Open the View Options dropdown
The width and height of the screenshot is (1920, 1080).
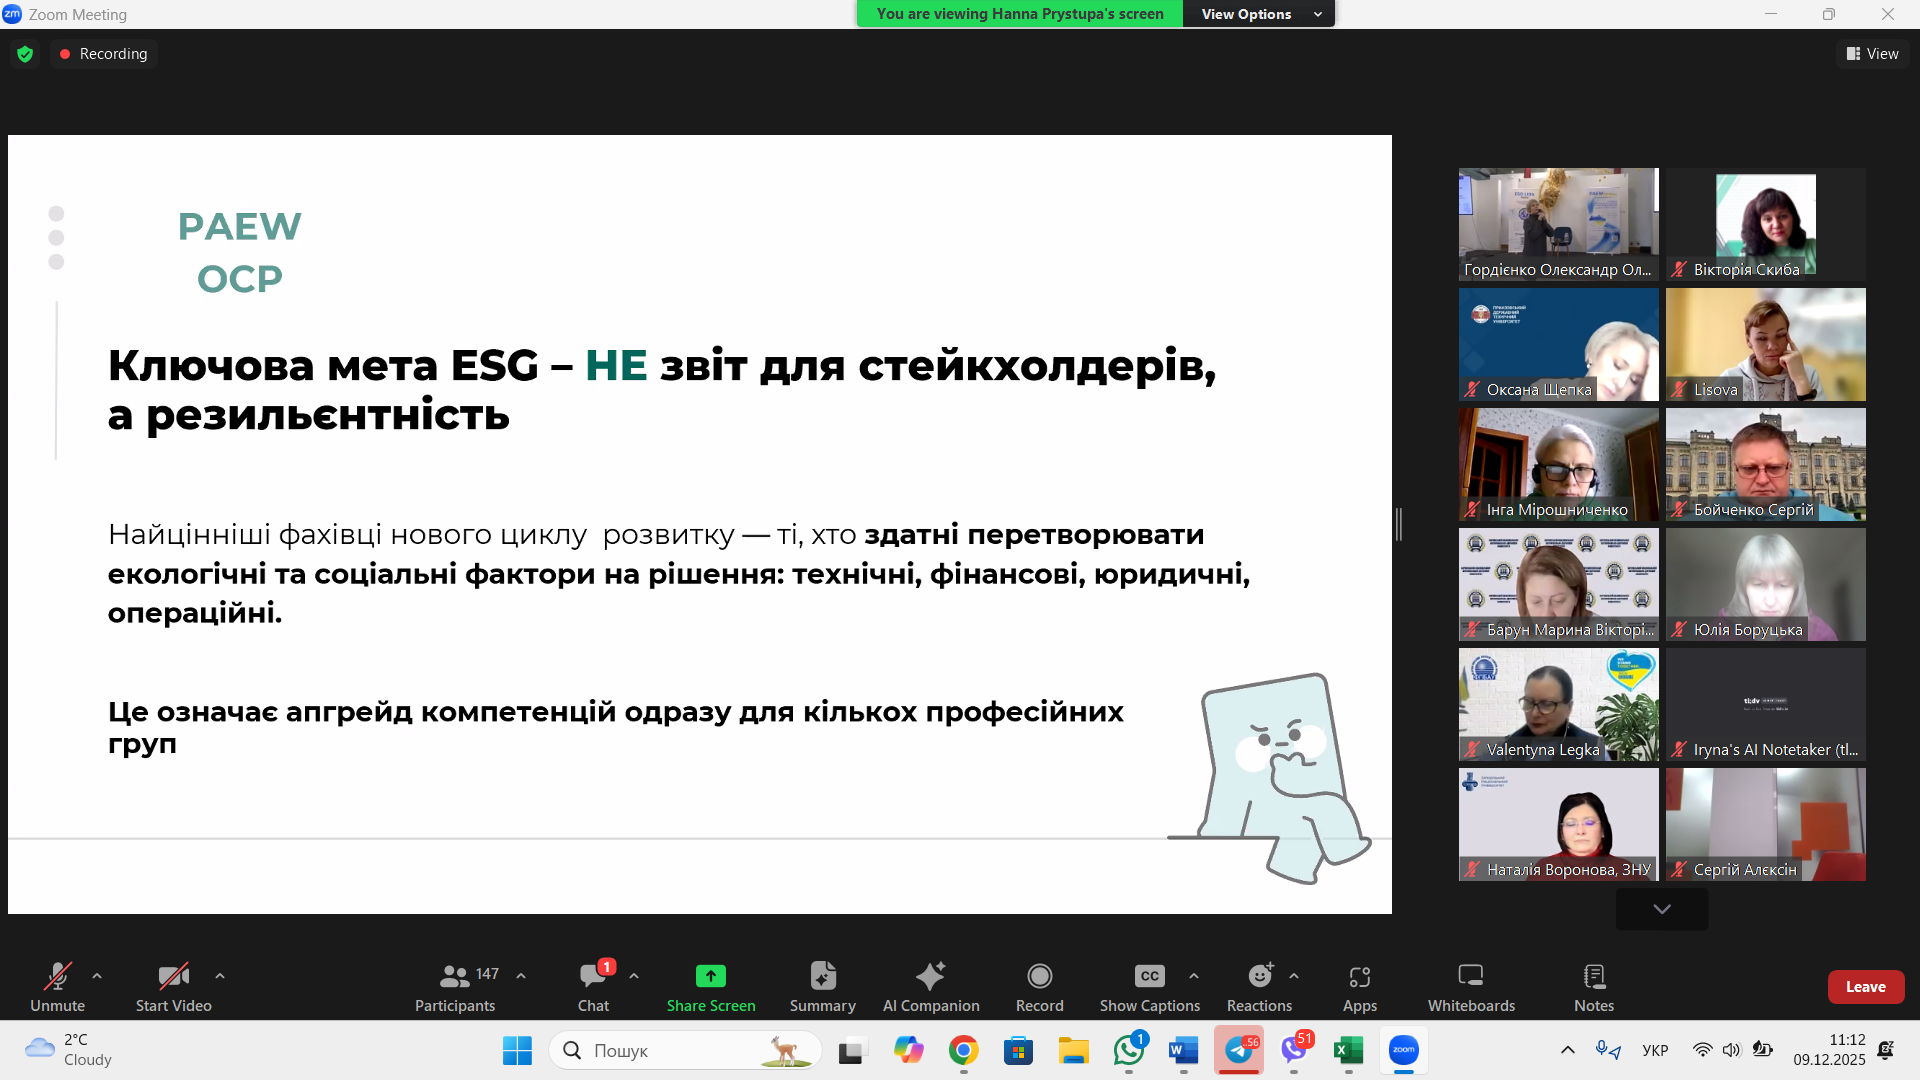[x=1258, y=13]
